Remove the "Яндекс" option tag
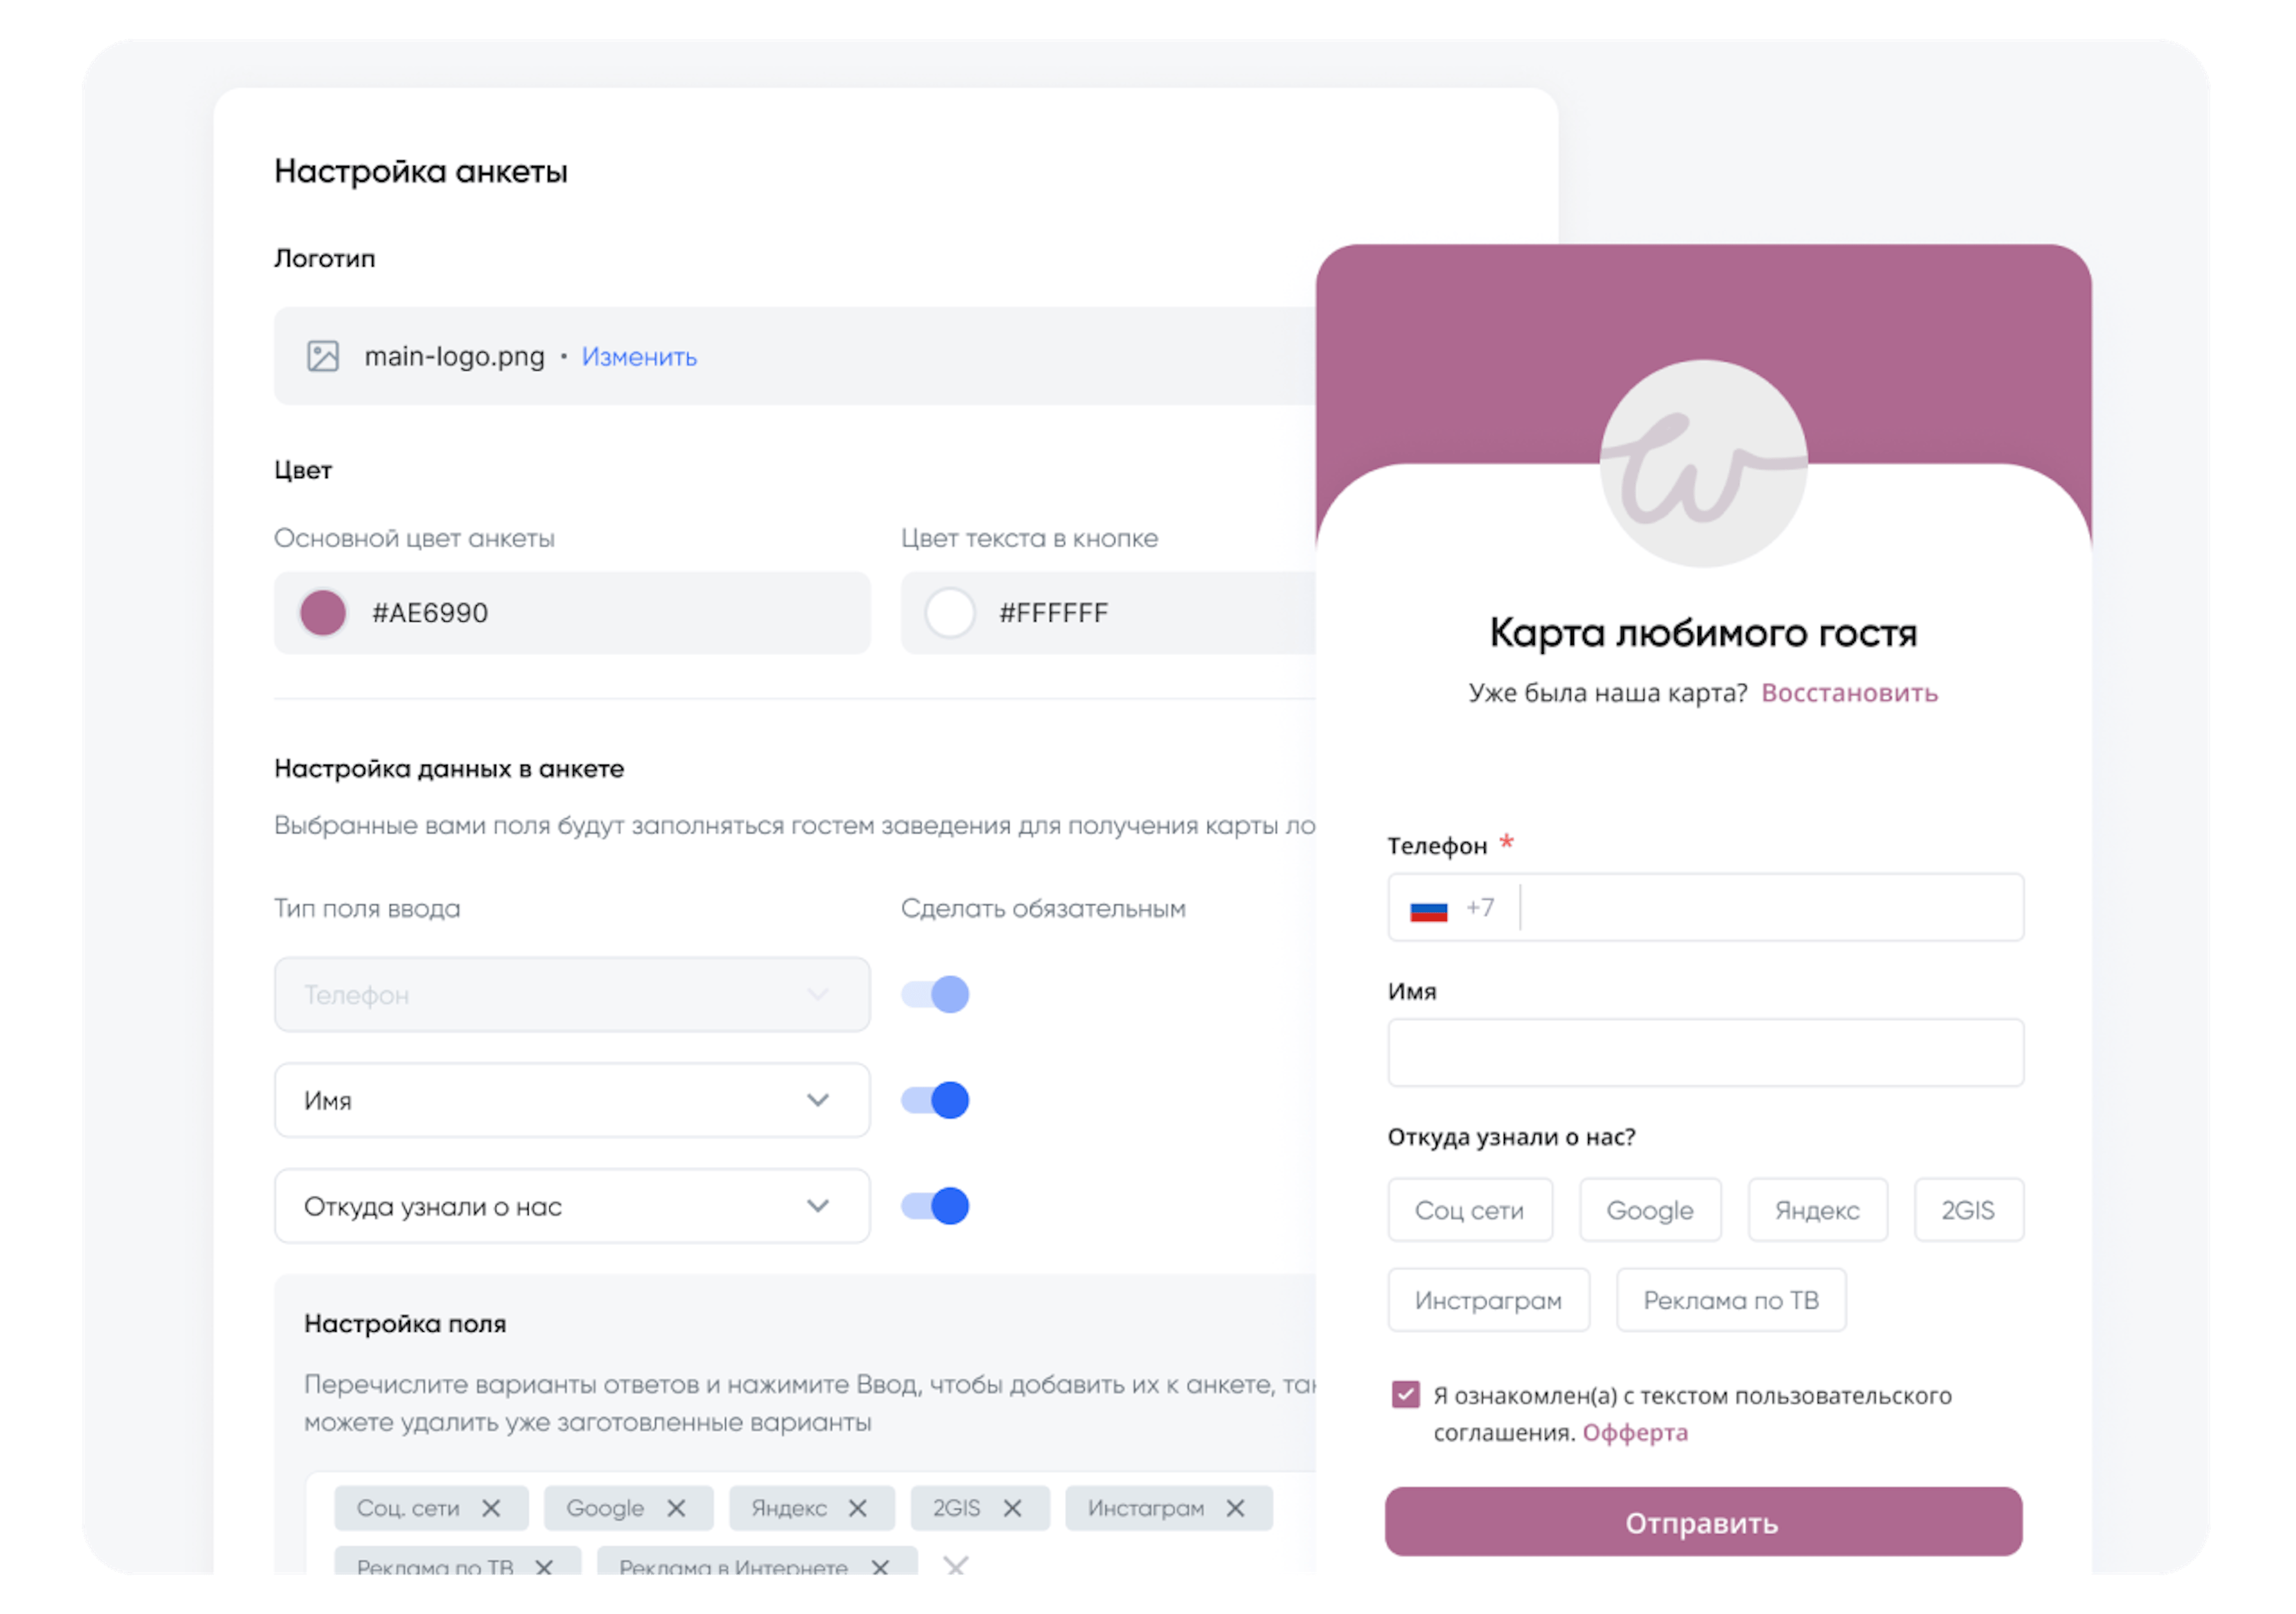2296x1614 pixels. pos(858,1508)
